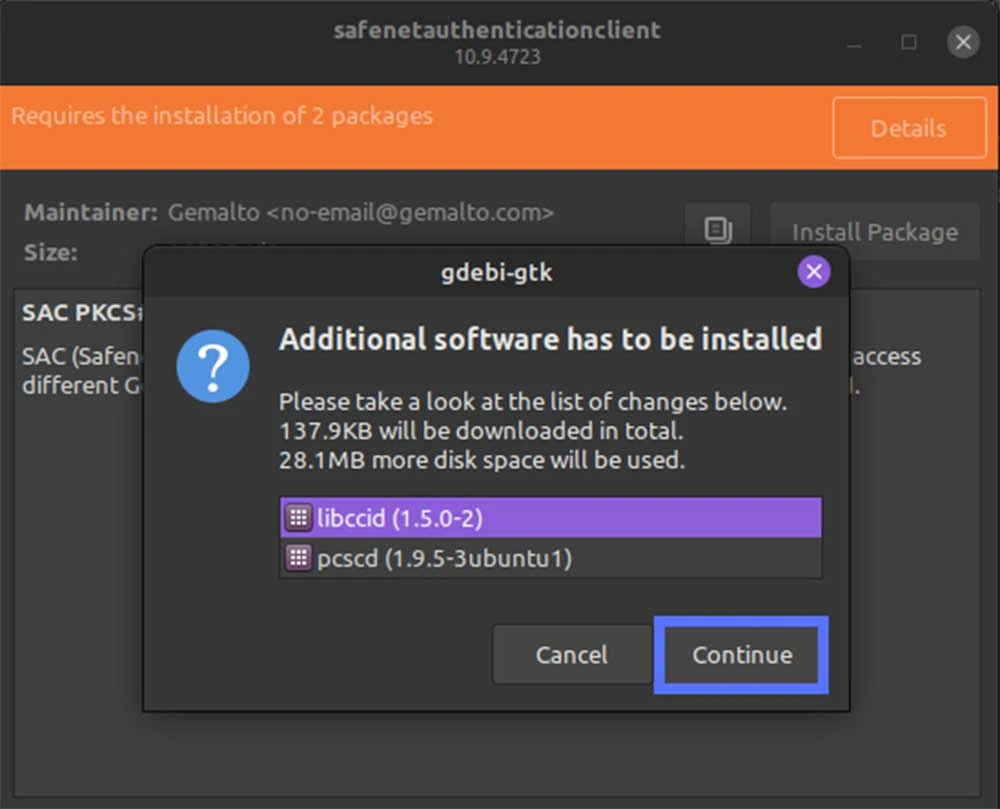The width and height of the screenshot is (1000, 809).
Task: Close the gdebi-gtk dialog with purple X
Action: (813, 271)
